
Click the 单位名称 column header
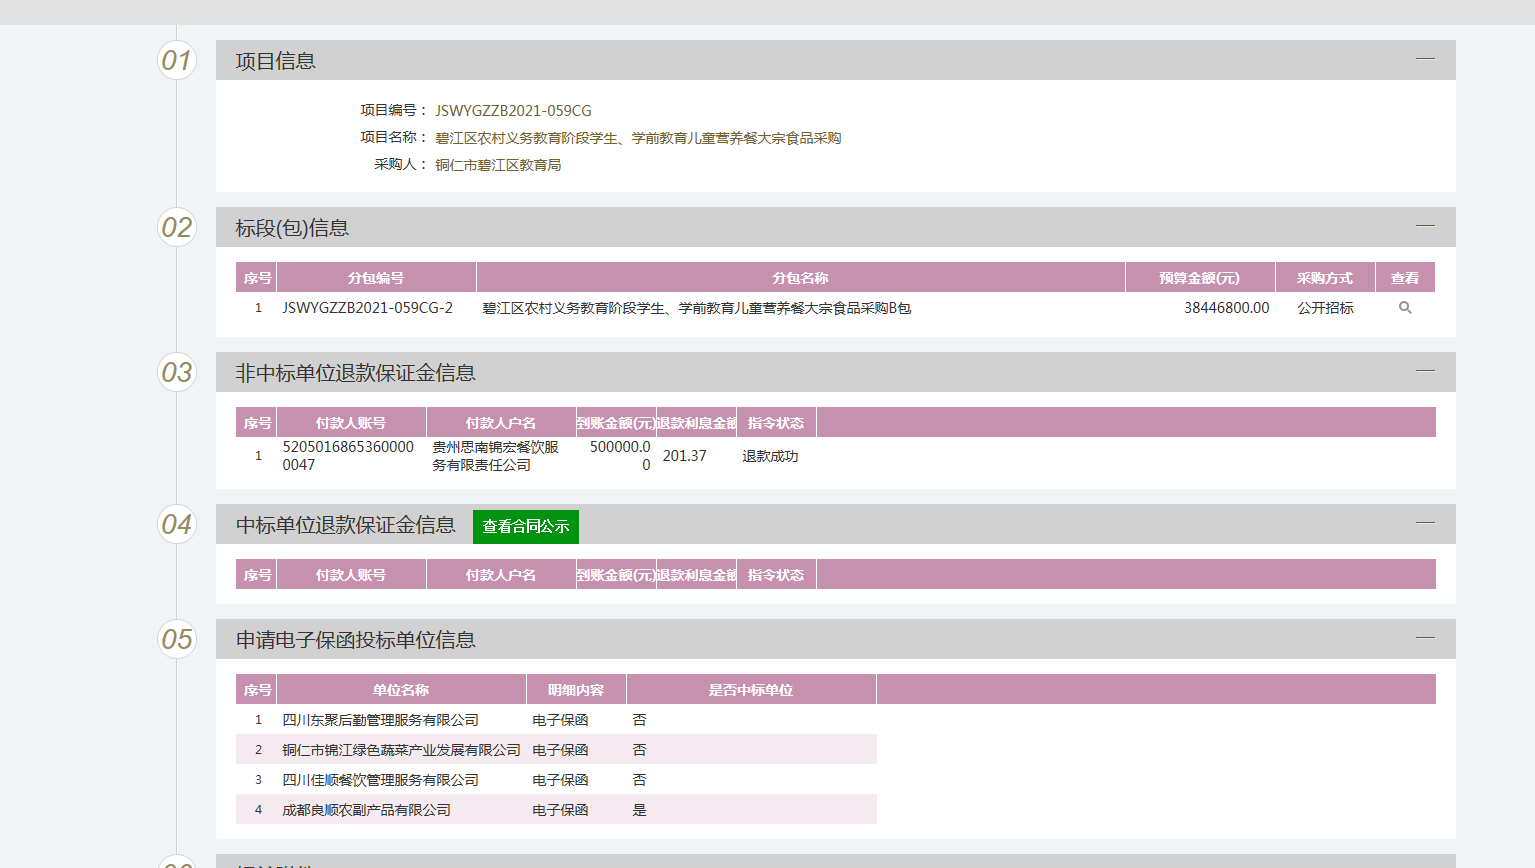tap(401, 690)
